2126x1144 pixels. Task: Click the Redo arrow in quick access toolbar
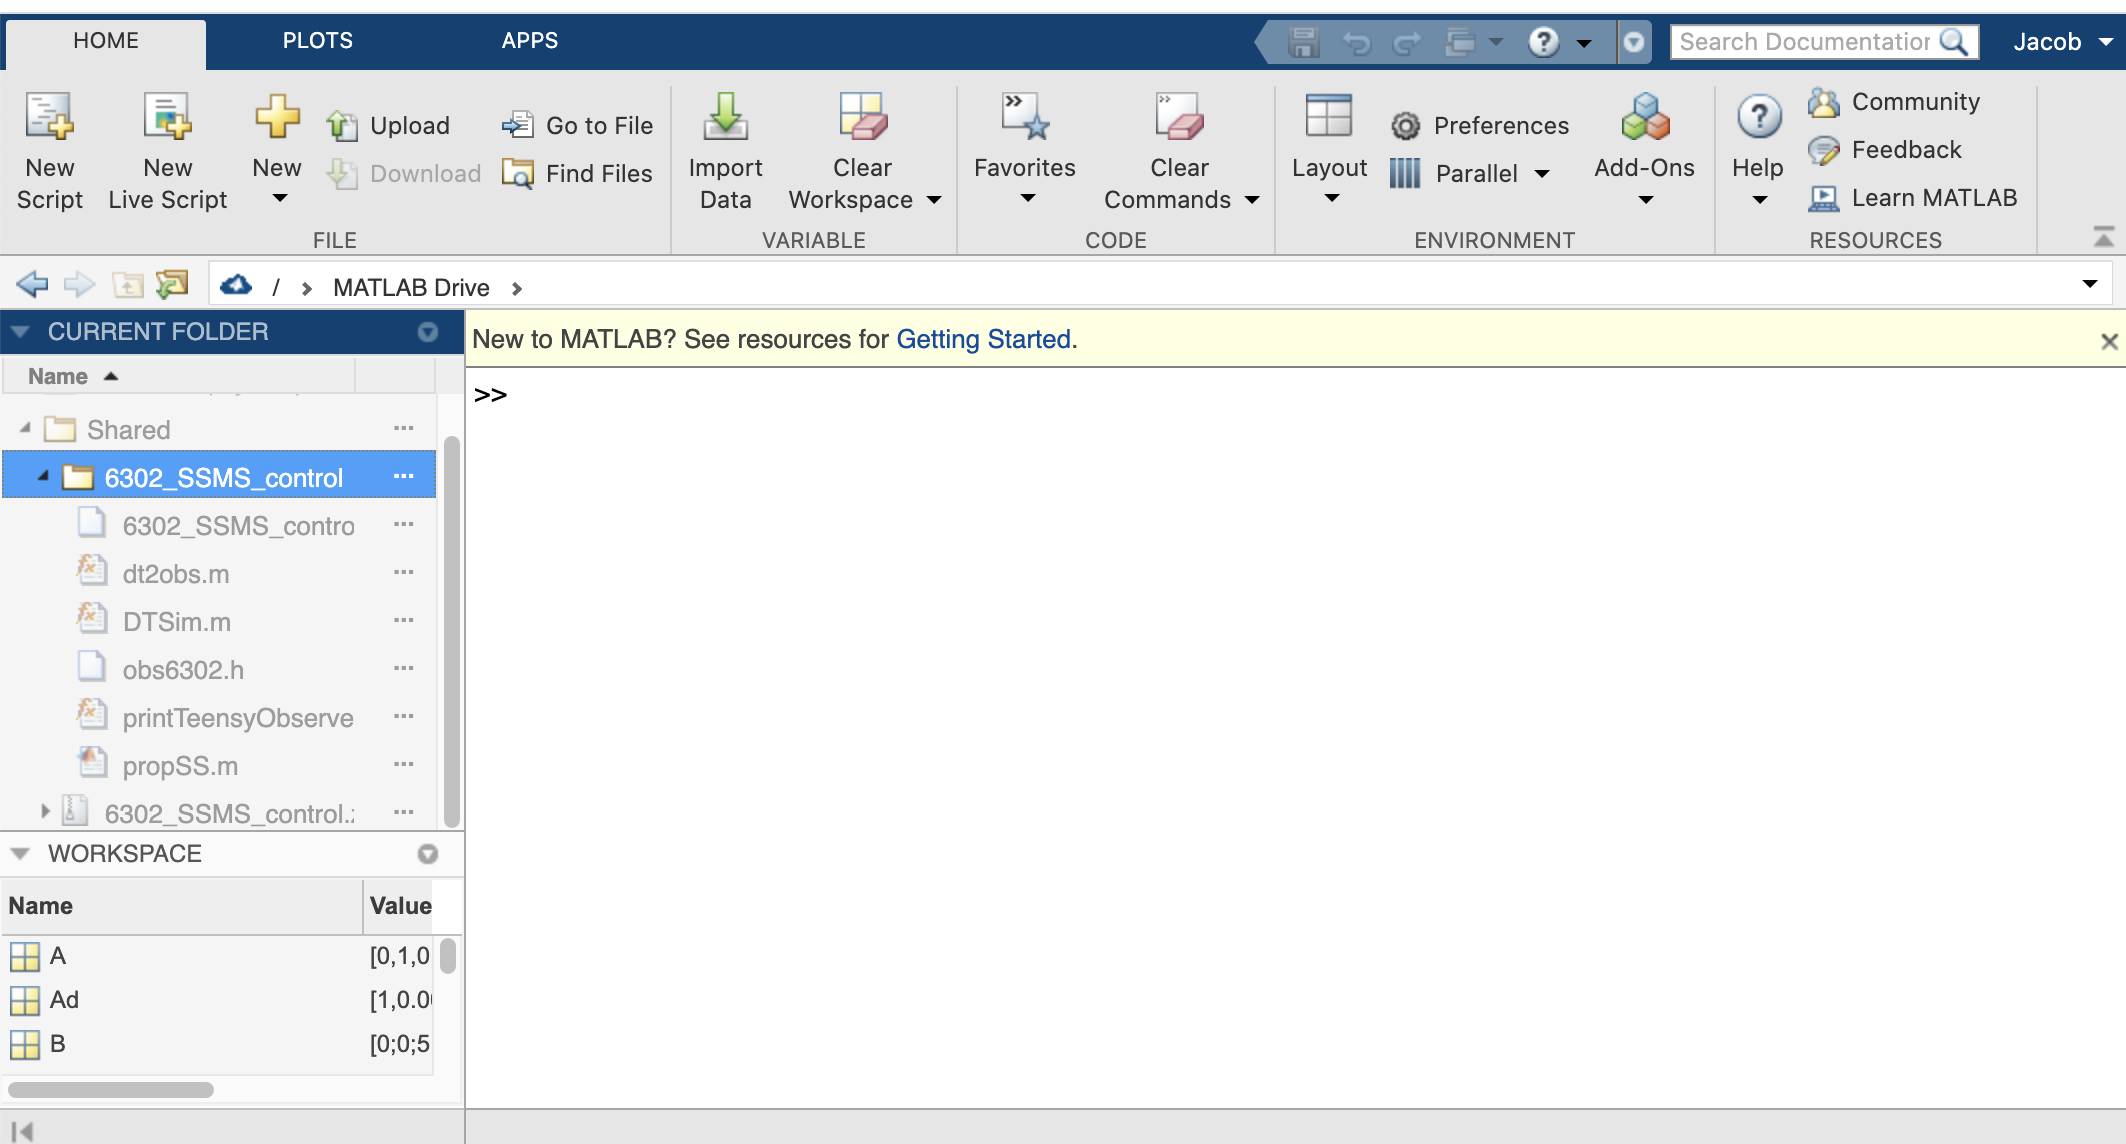click(1407, 42)
